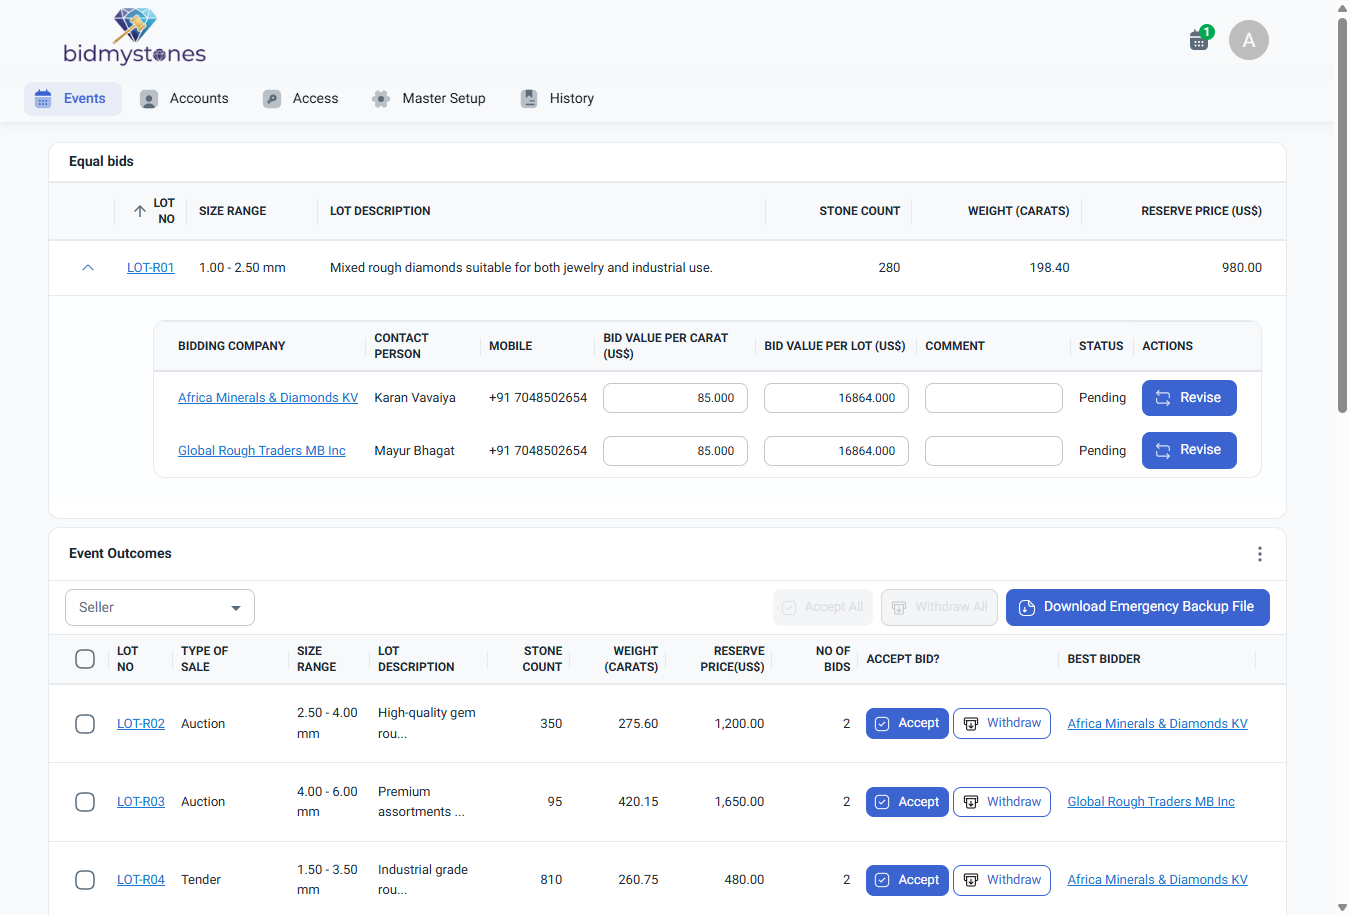Select the LOT-R03 row checkbox

click(85, 802)
